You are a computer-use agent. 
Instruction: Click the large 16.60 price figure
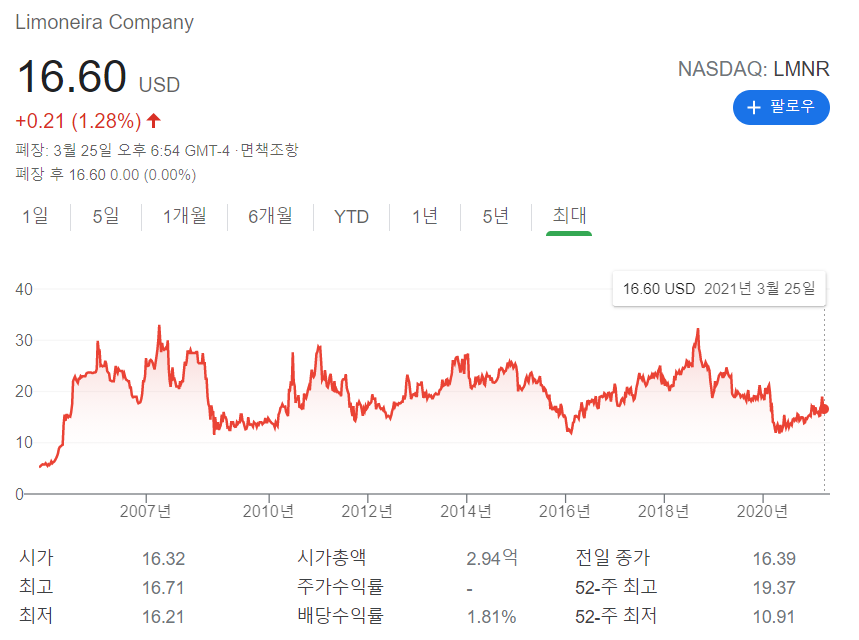click(72, 76)
